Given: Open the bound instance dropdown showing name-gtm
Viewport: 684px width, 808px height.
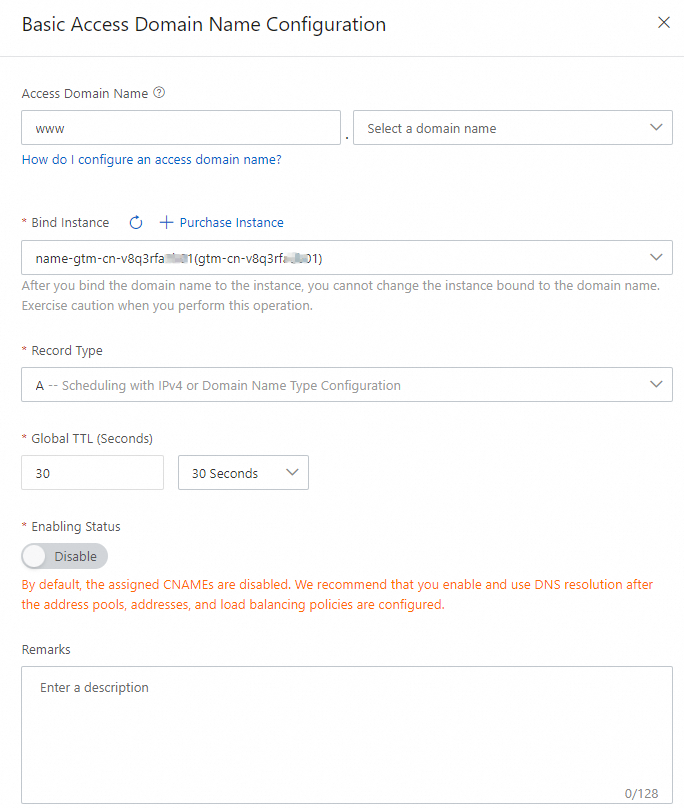Looking at the screenshot, I should [347, 257].
